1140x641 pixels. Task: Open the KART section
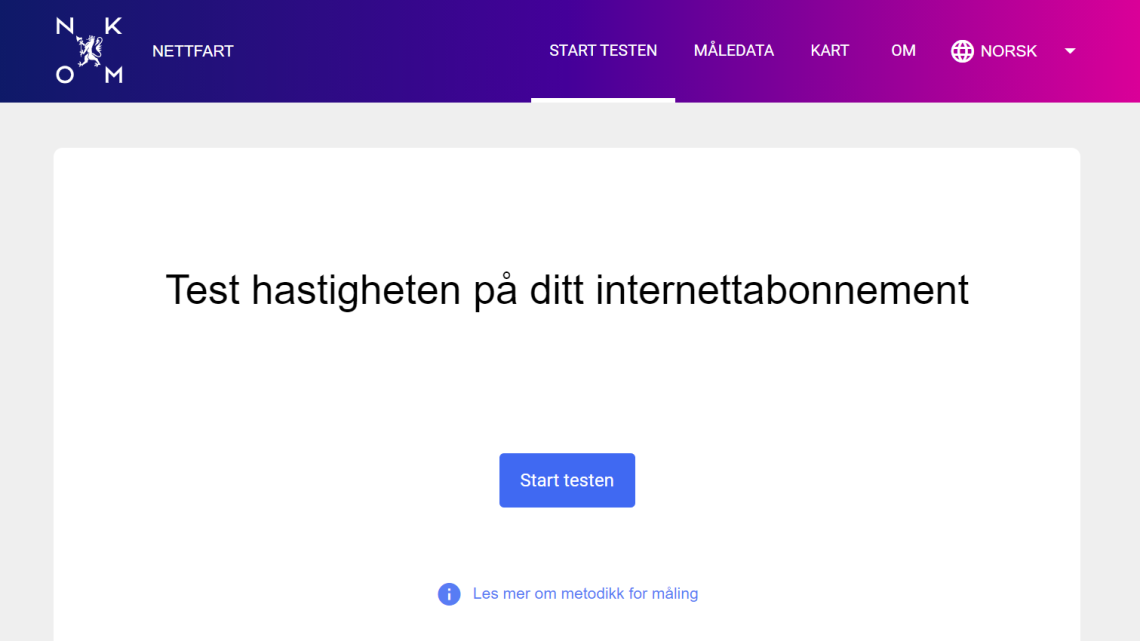coord(829,50)
